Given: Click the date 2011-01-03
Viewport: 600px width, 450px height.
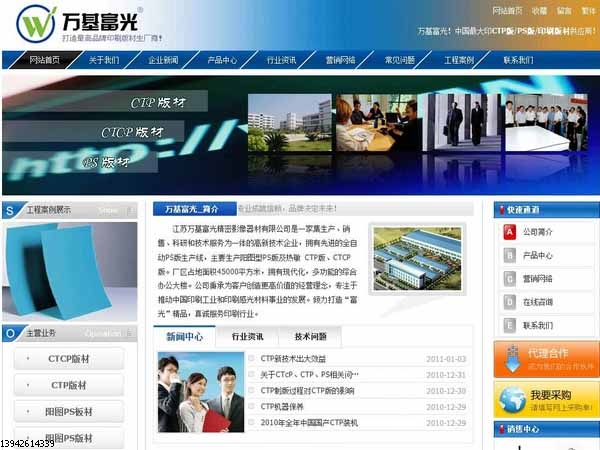Looking at the screenshot, I should tap(446, 359).
